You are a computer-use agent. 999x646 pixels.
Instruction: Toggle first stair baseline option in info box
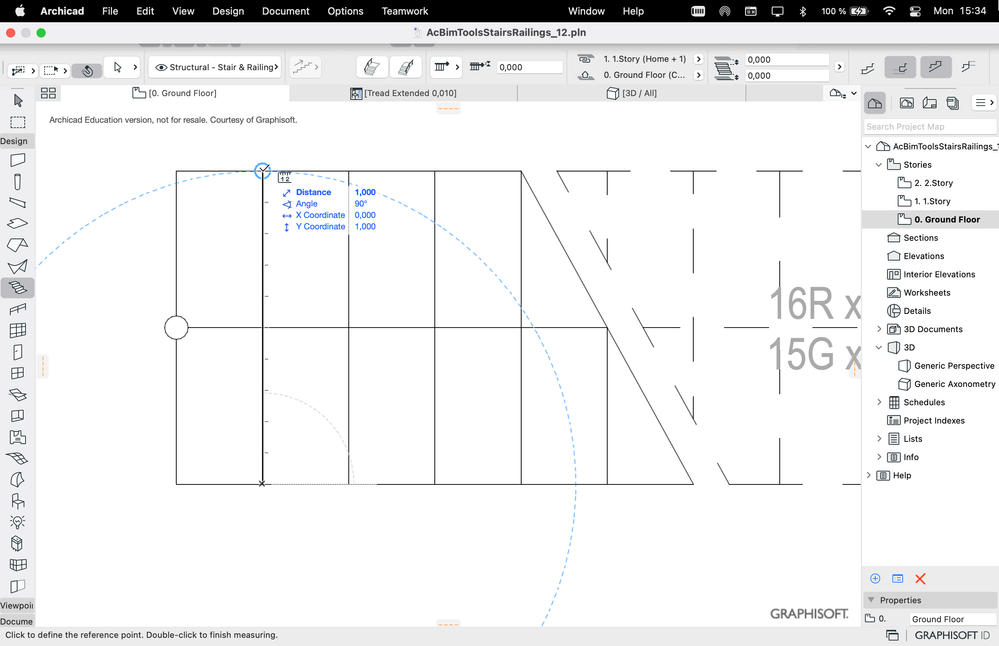867,67
